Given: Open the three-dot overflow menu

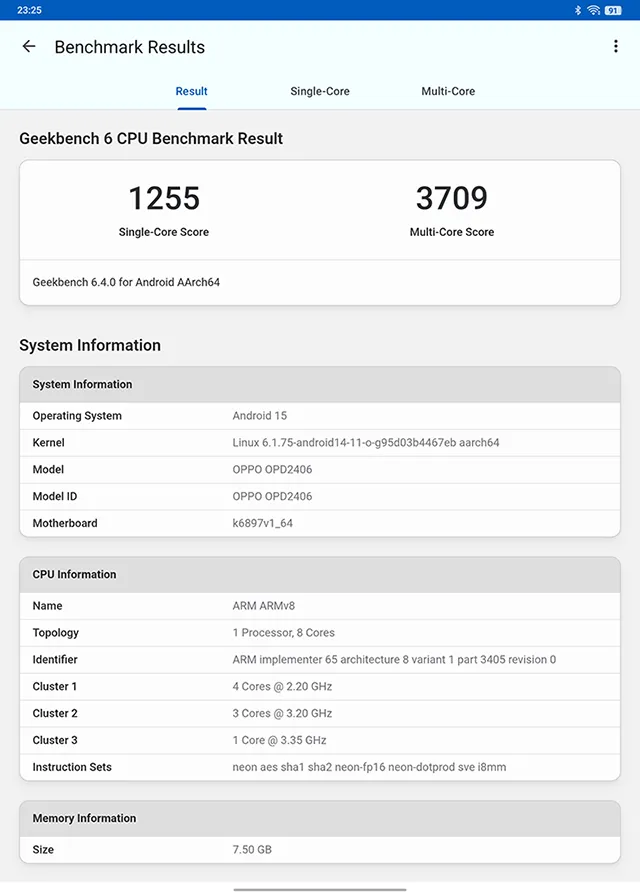Looking at the screenshot, I should point(615,47).
